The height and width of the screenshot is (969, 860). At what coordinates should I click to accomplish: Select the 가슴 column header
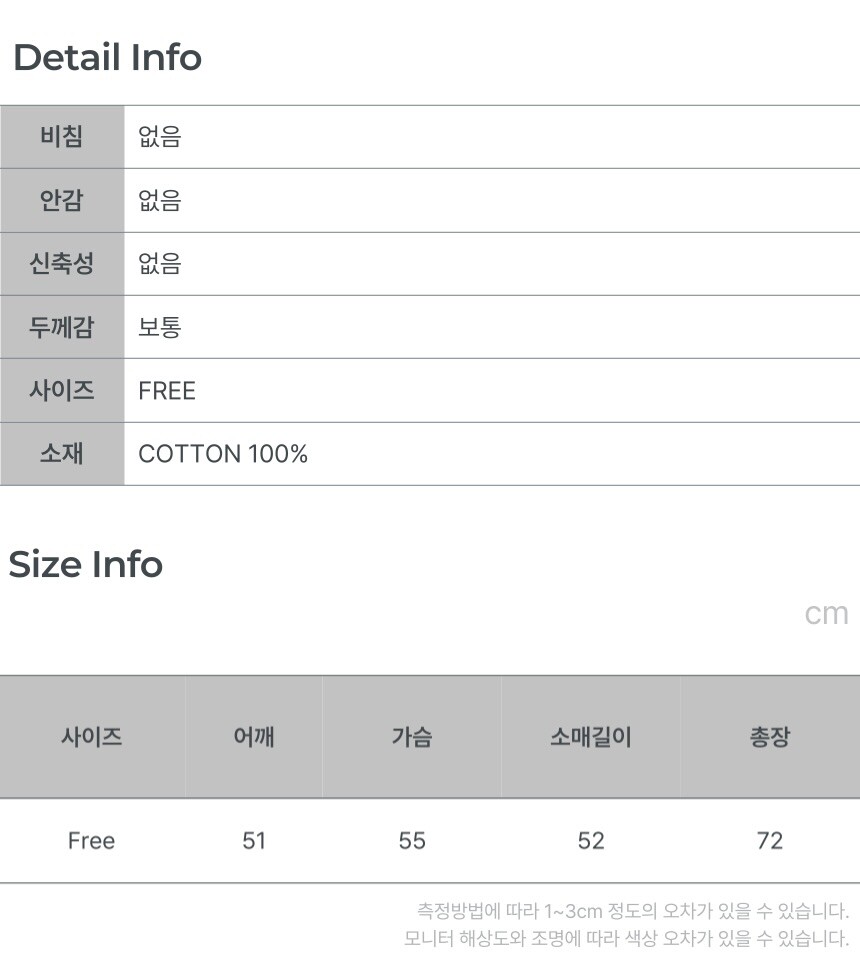click(x=412, y=738)
